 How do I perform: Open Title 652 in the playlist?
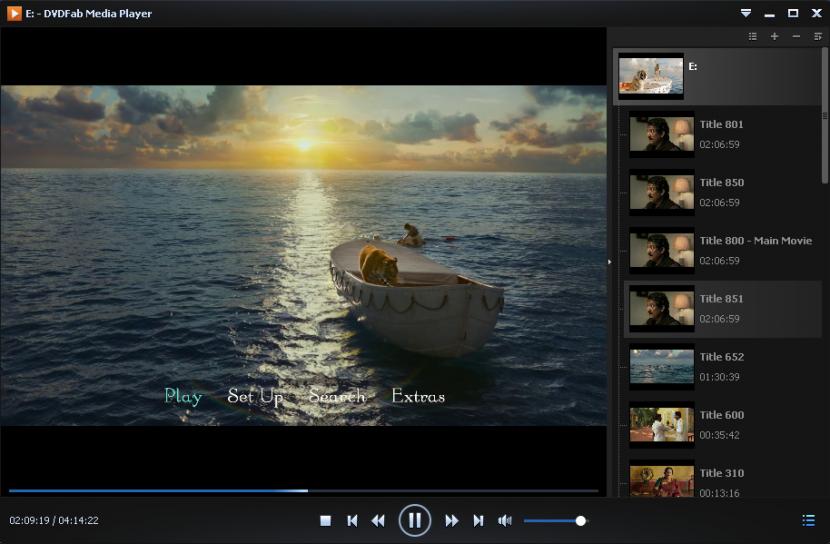tap(723, 367)
